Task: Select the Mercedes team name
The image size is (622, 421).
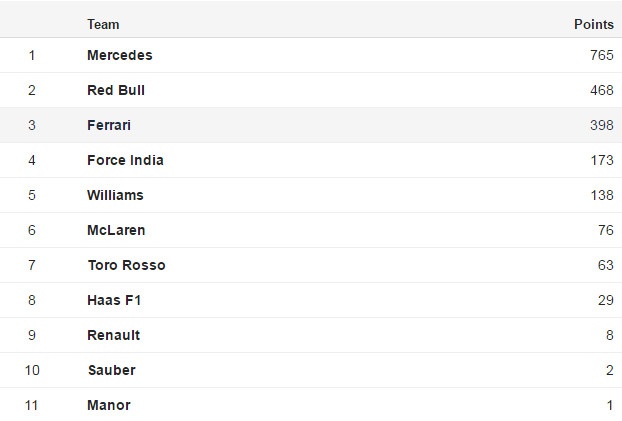Action: coord(120,55)
